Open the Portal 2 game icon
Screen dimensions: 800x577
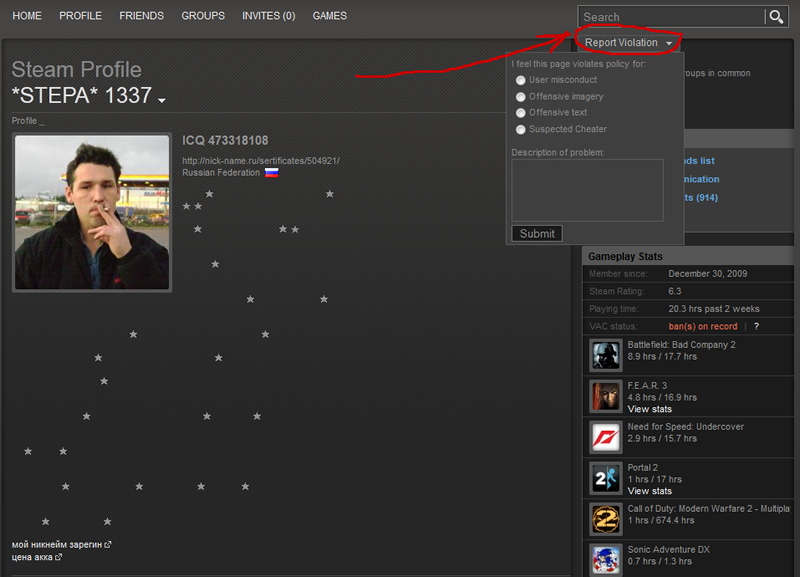coord(606,478)
